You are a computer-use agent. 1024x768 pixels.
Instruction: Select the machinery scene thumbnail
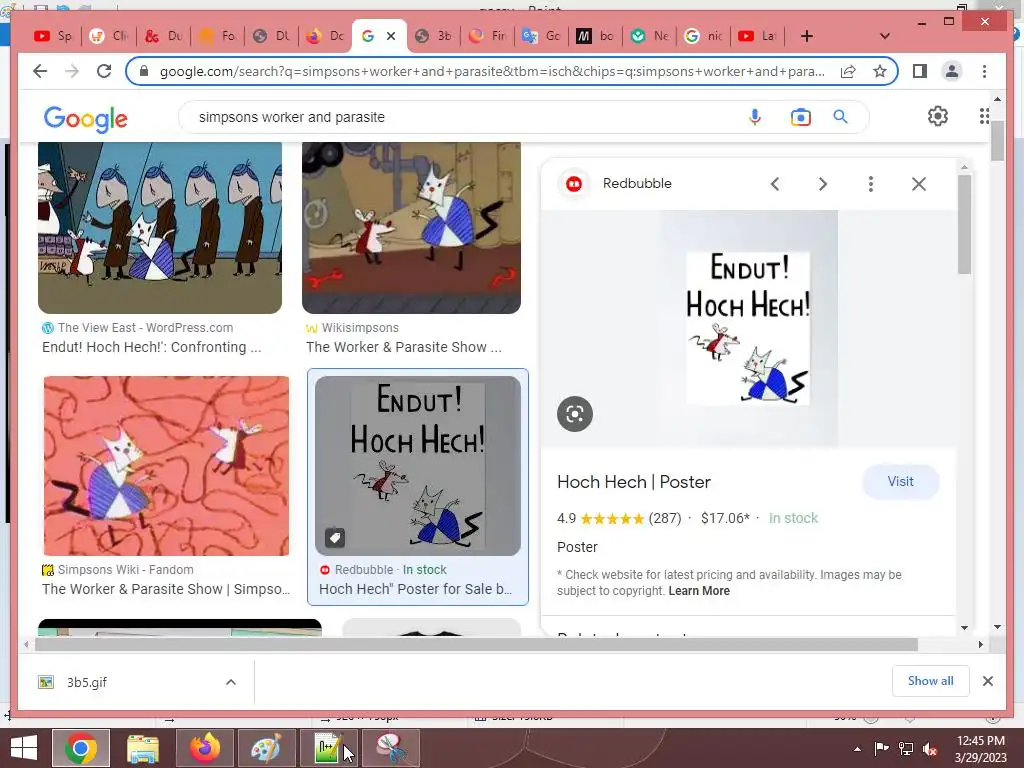point(411,228)
